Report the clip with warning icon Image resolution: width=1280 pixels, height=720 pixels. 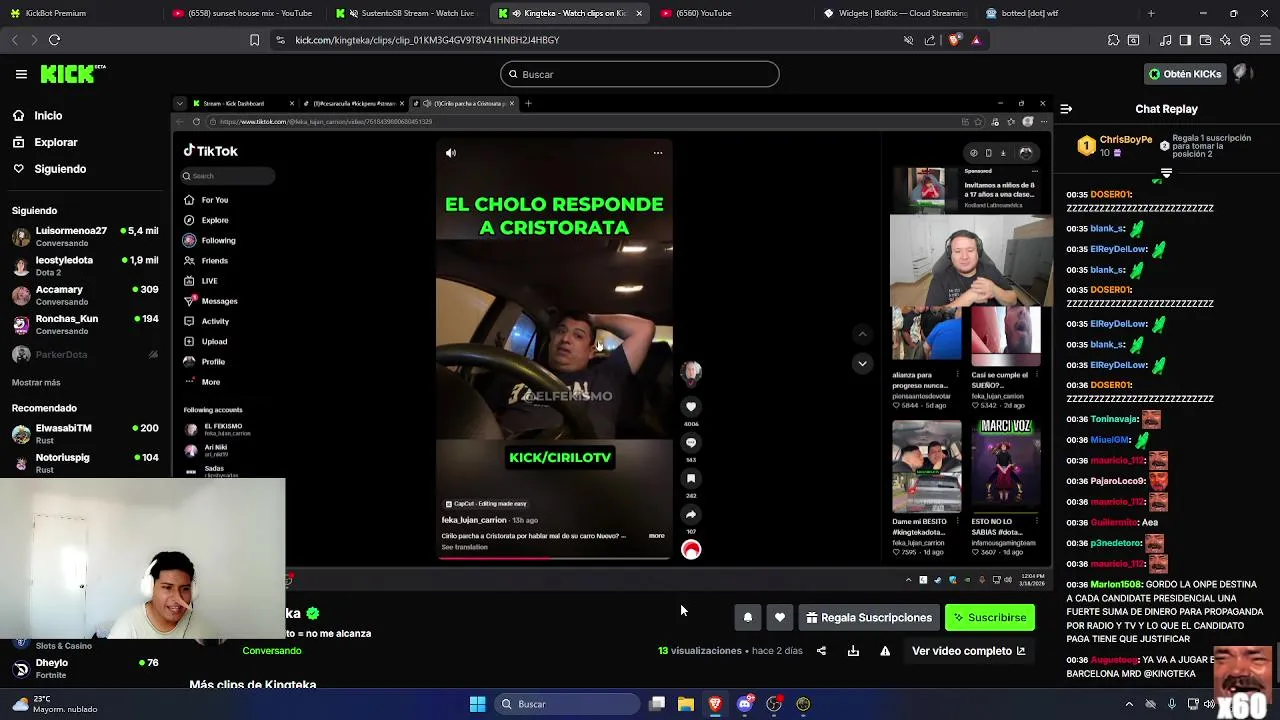(x=885, y=651)
